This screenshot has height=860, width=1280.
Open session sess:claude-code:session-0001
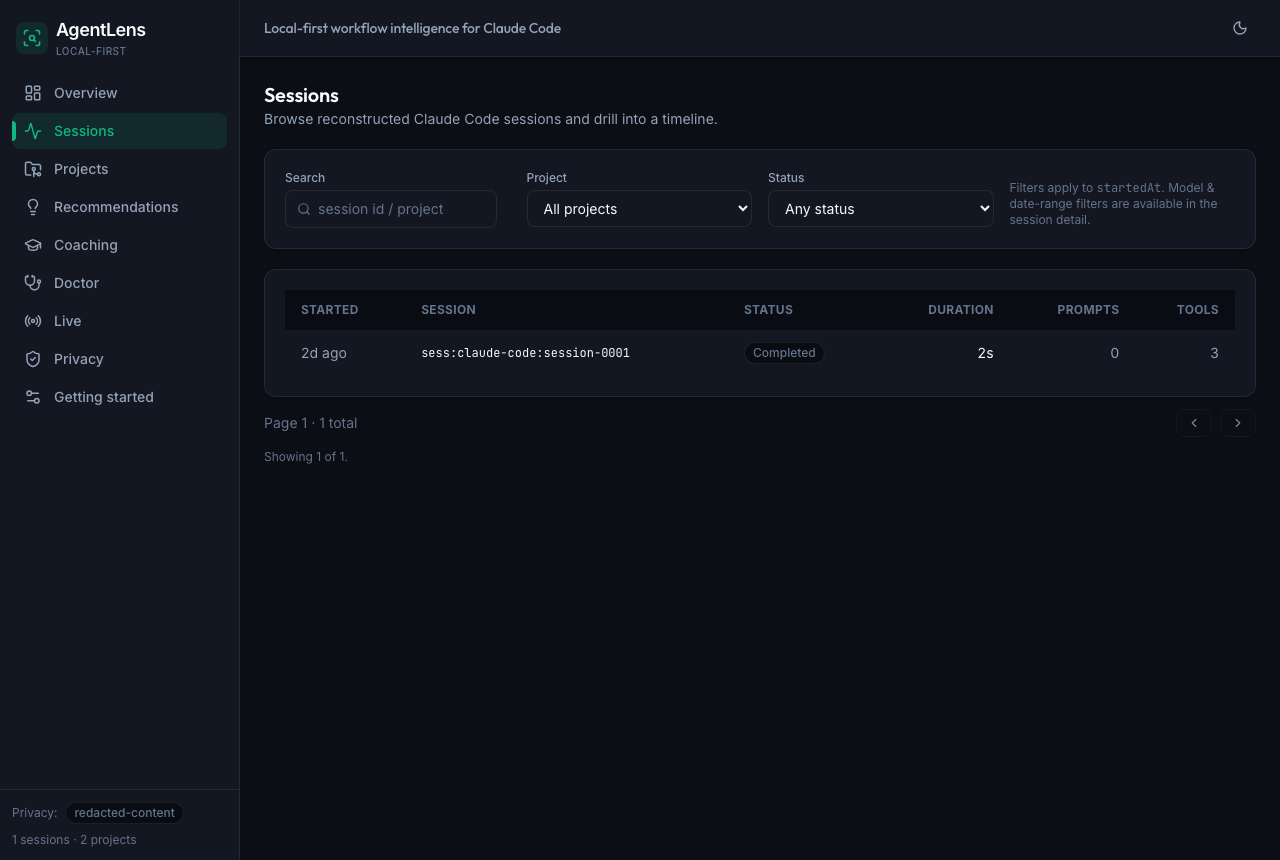(x=525, y=353)
